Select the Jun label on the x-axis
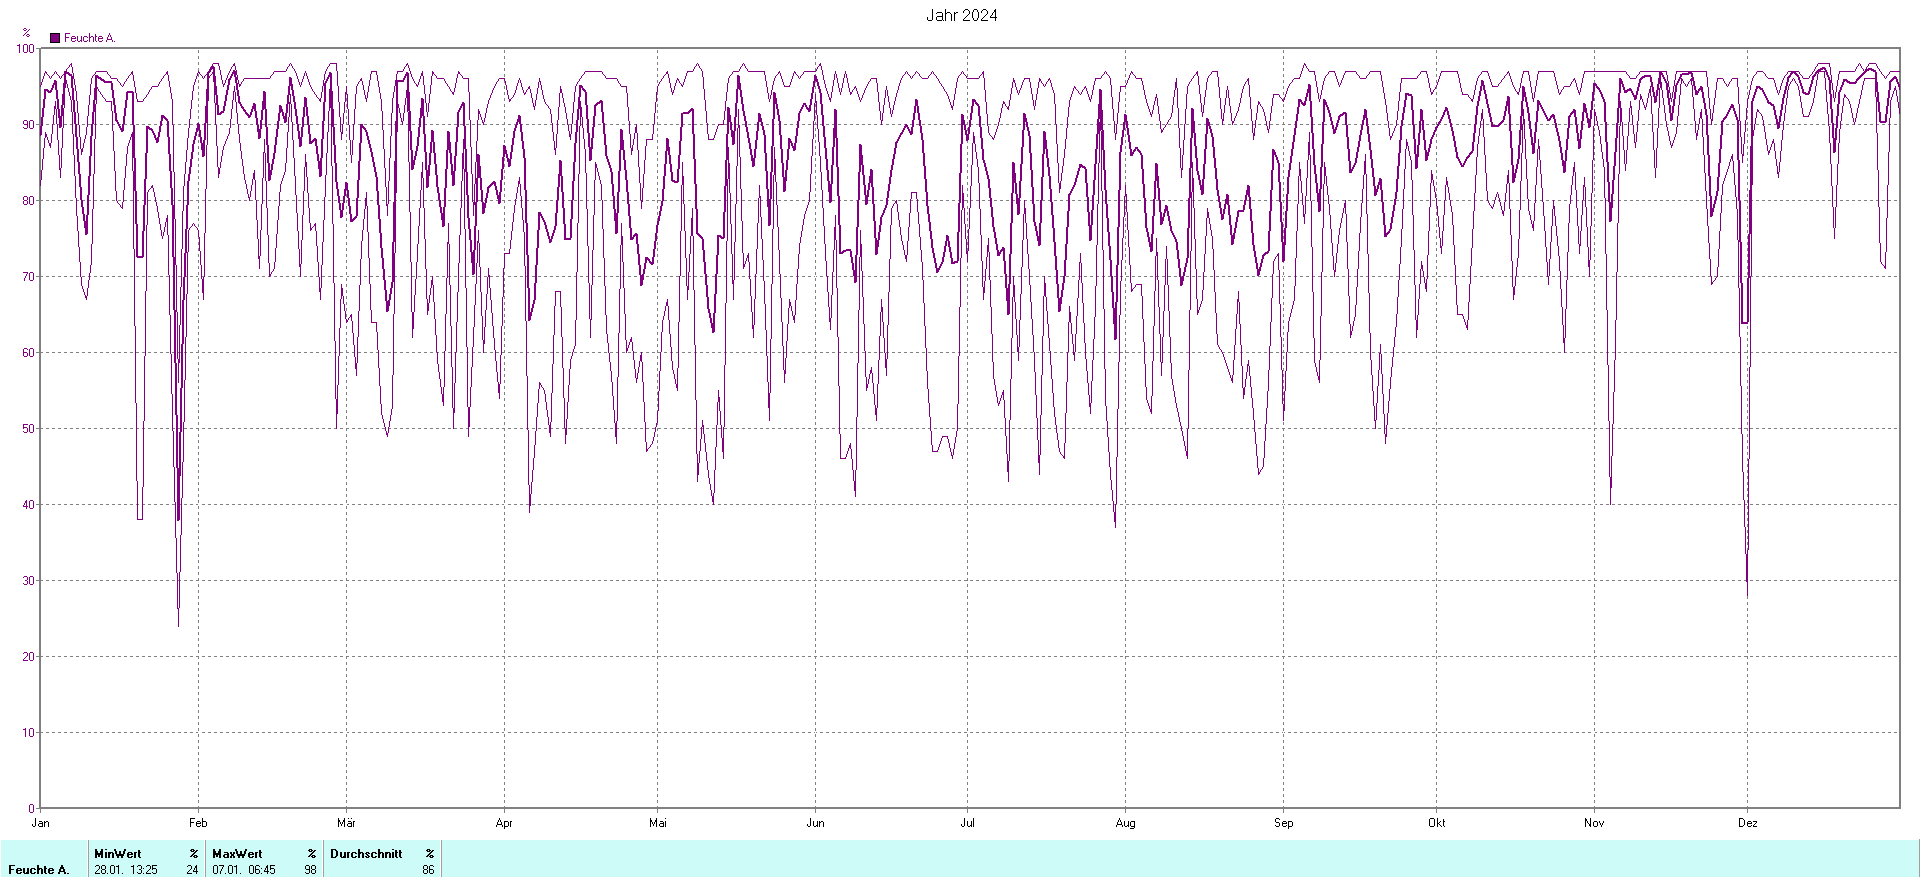Screen dimensions: 1920x877 815,823
